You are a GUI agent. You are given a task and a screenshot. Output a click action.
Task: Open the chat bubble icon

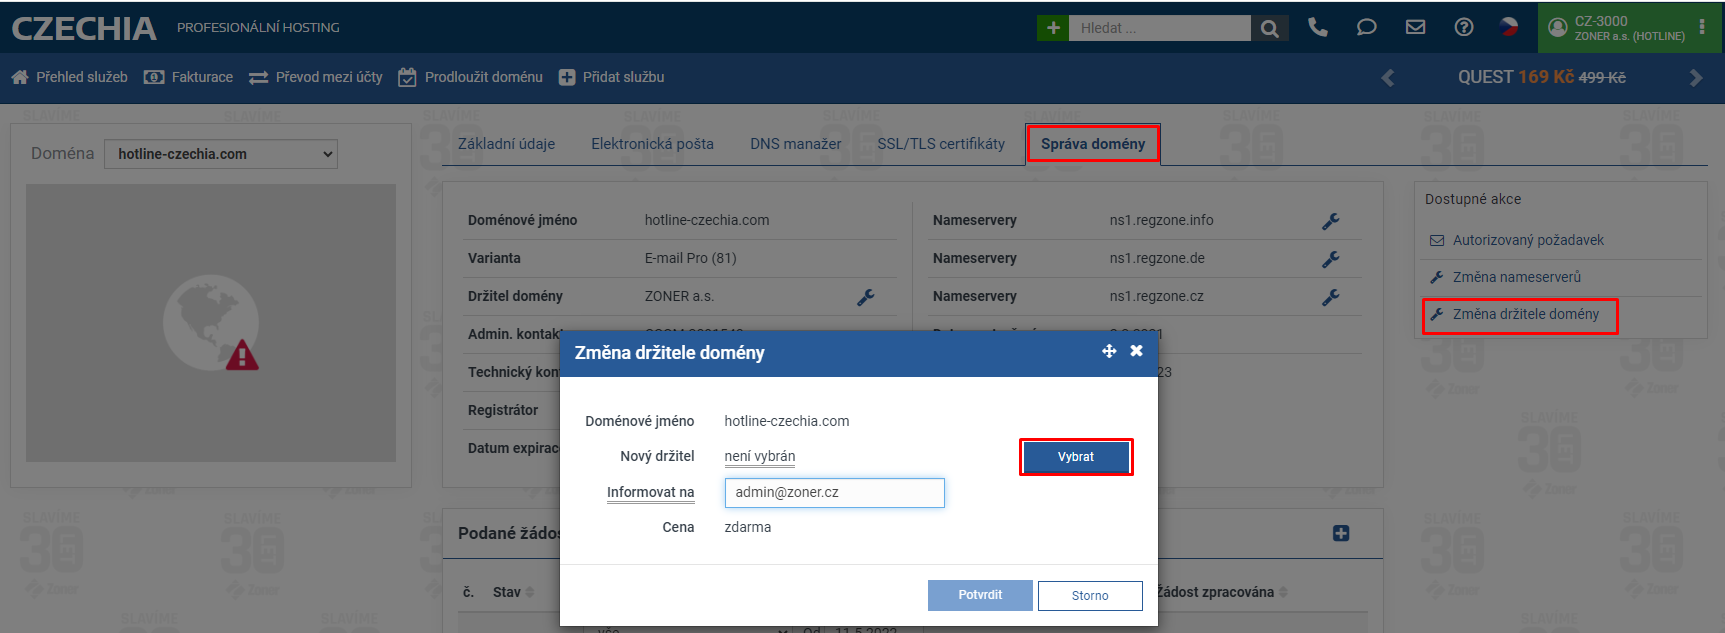click(1366, 27)
